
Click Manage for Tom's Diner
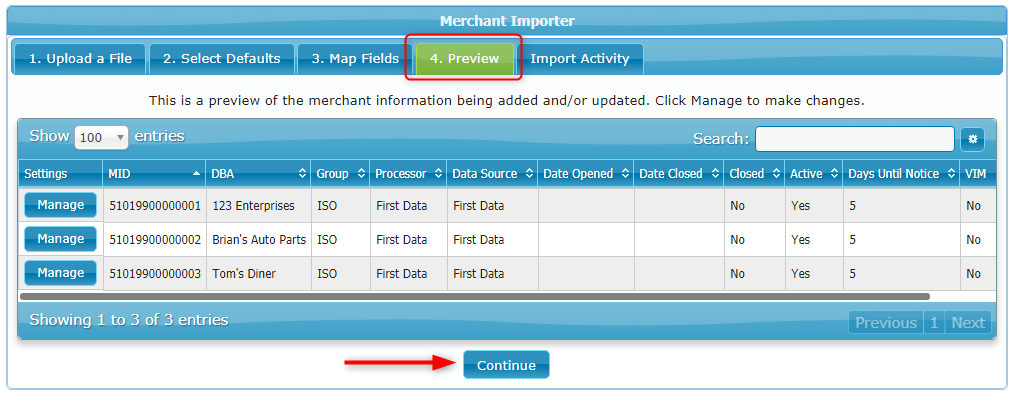[60, 273]
